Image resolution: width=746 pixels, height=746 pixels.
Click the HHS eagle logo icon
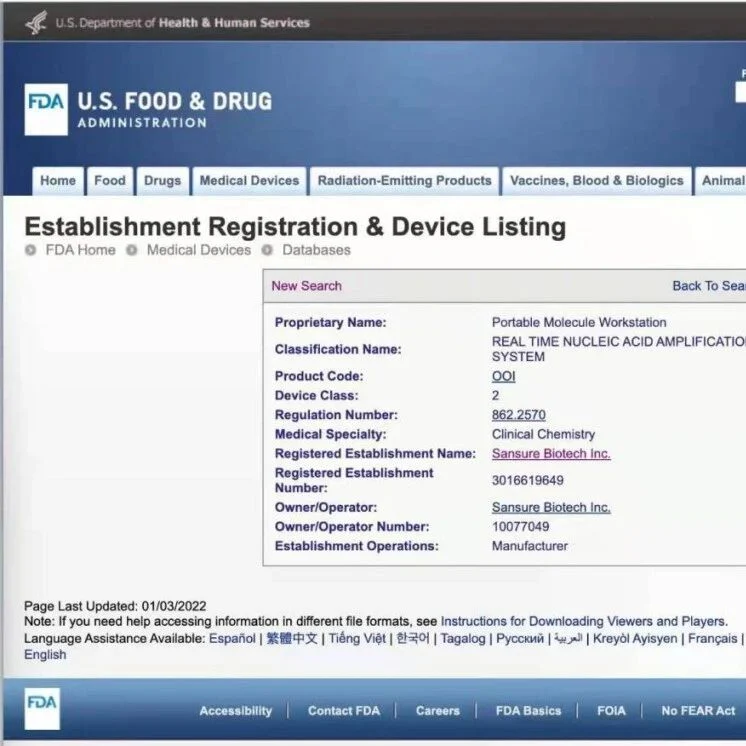pos(36,22)
